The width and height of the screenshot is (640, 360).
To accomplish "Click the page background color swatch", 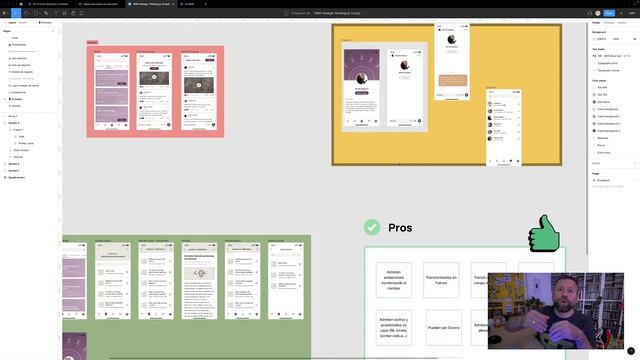I will [x=594, y=39].
